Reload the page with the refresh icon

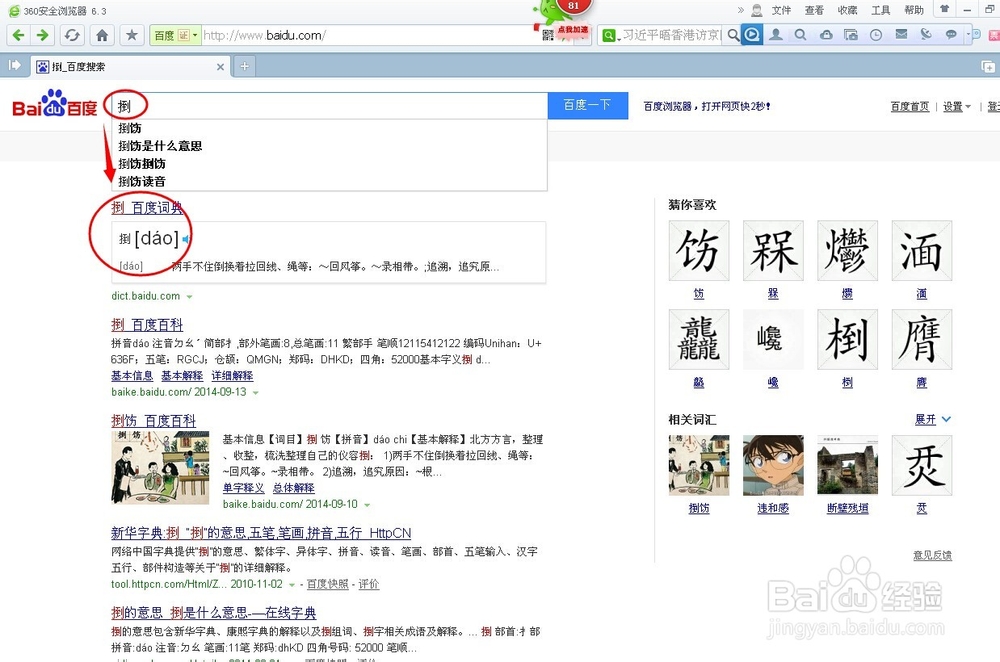point(72,35)
